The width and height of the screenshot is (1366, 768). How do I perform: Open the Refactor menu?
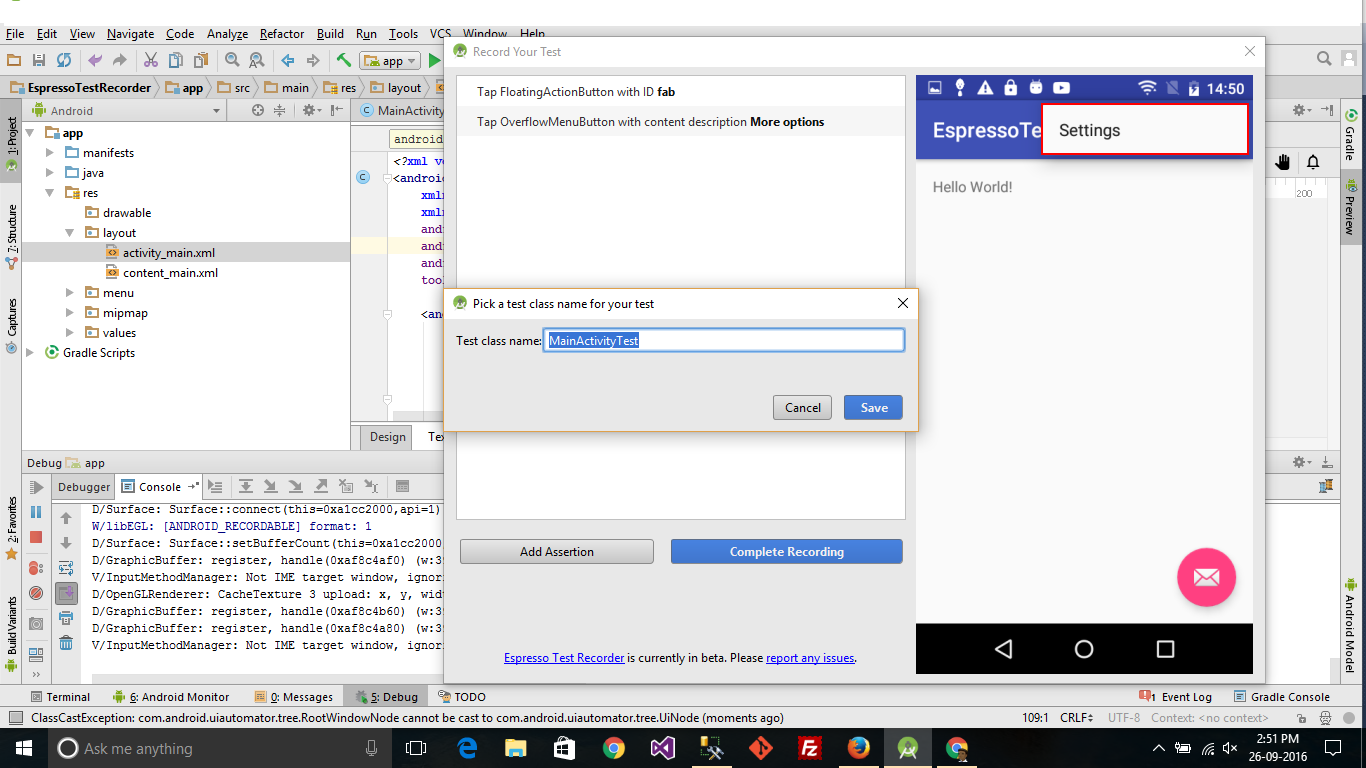[x=282, y=34]
